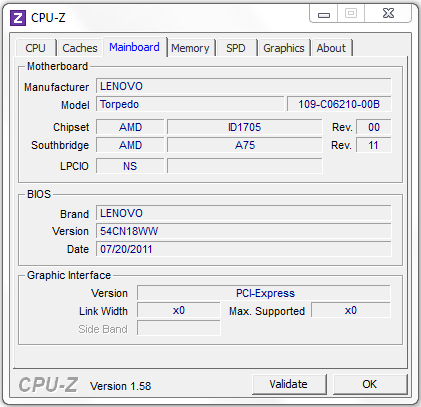Viewport: 421px width, 407px height.
Task: Minimize the CPU-Z window
Action: [x=324, y=14]
